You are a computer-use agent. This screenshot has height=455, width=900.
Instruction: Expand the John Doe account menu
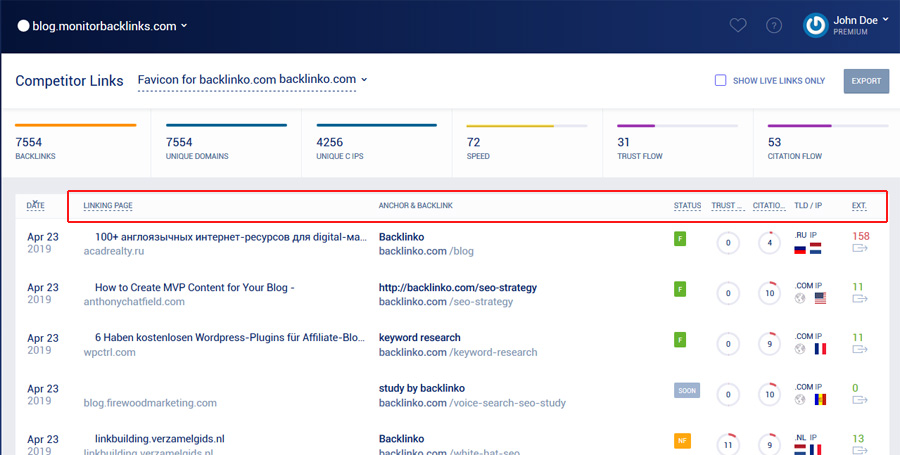click(x=861, y=25)
